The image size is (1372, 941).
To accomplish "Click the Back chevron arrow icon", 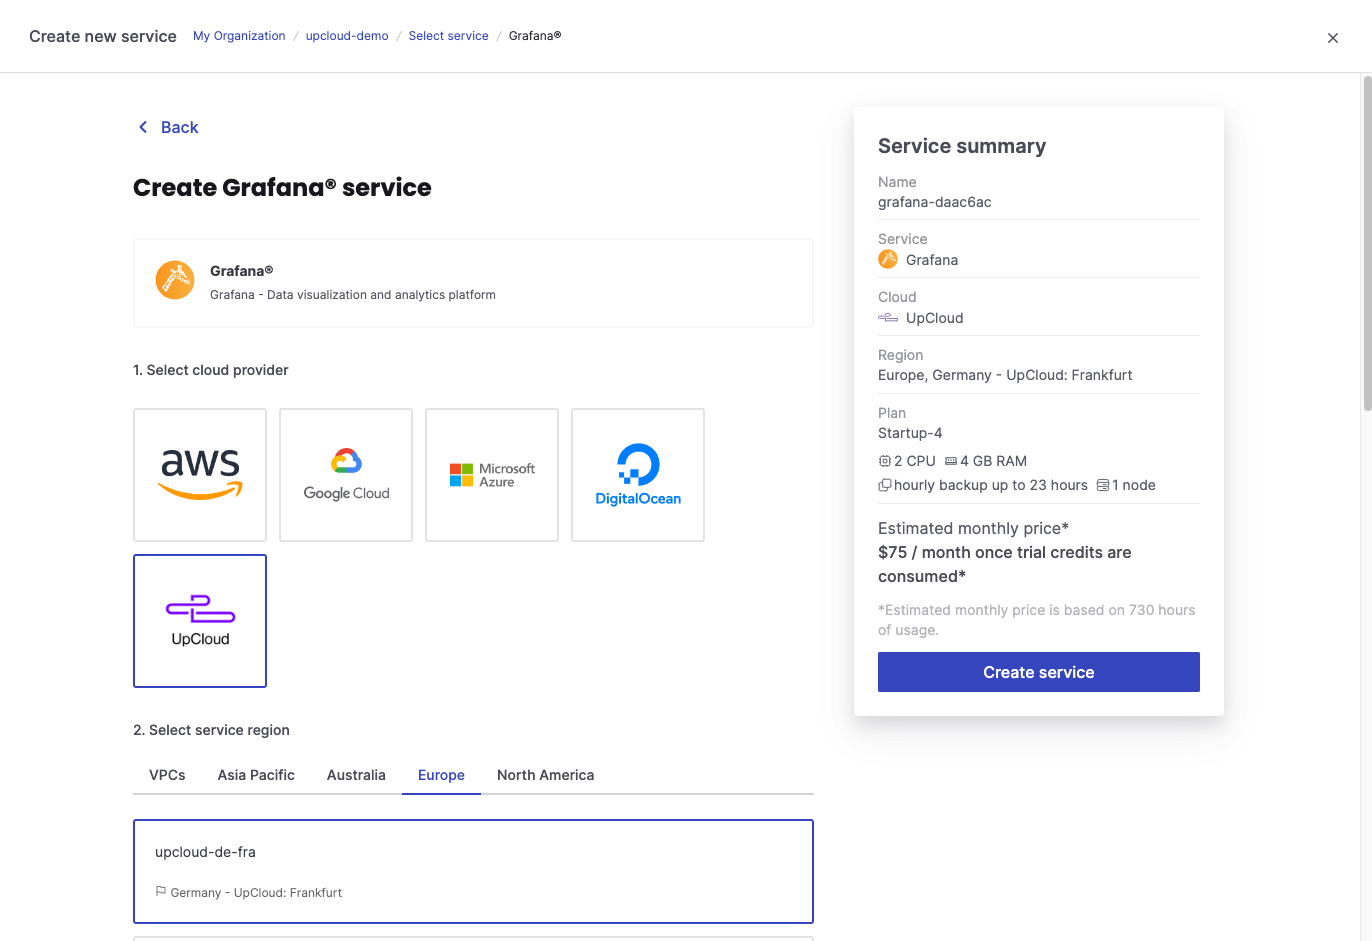I will [143, 127].
